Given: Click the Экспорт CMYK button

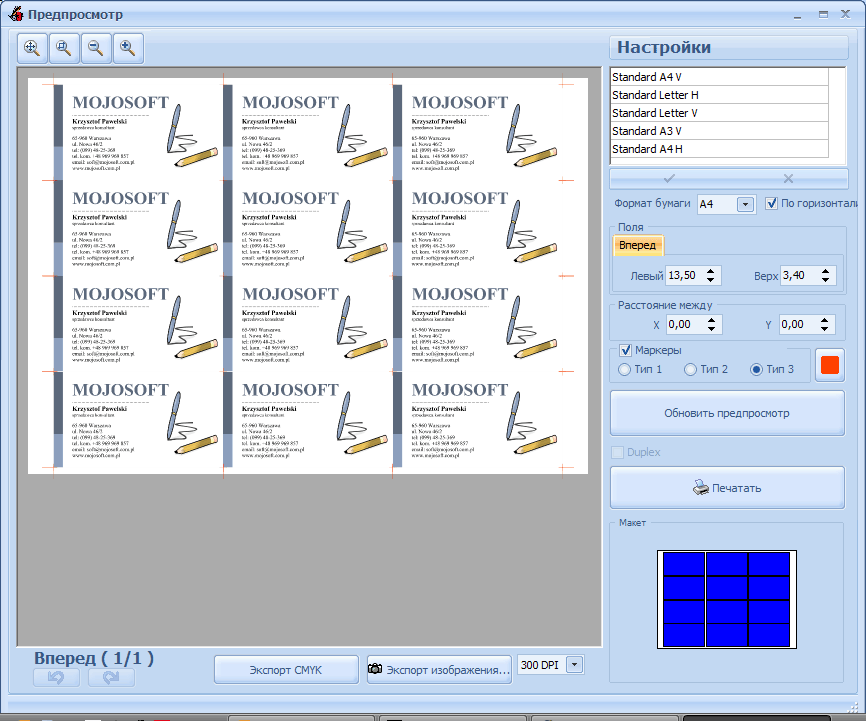Looking at the screenshot, I should (x=286, y=670).
